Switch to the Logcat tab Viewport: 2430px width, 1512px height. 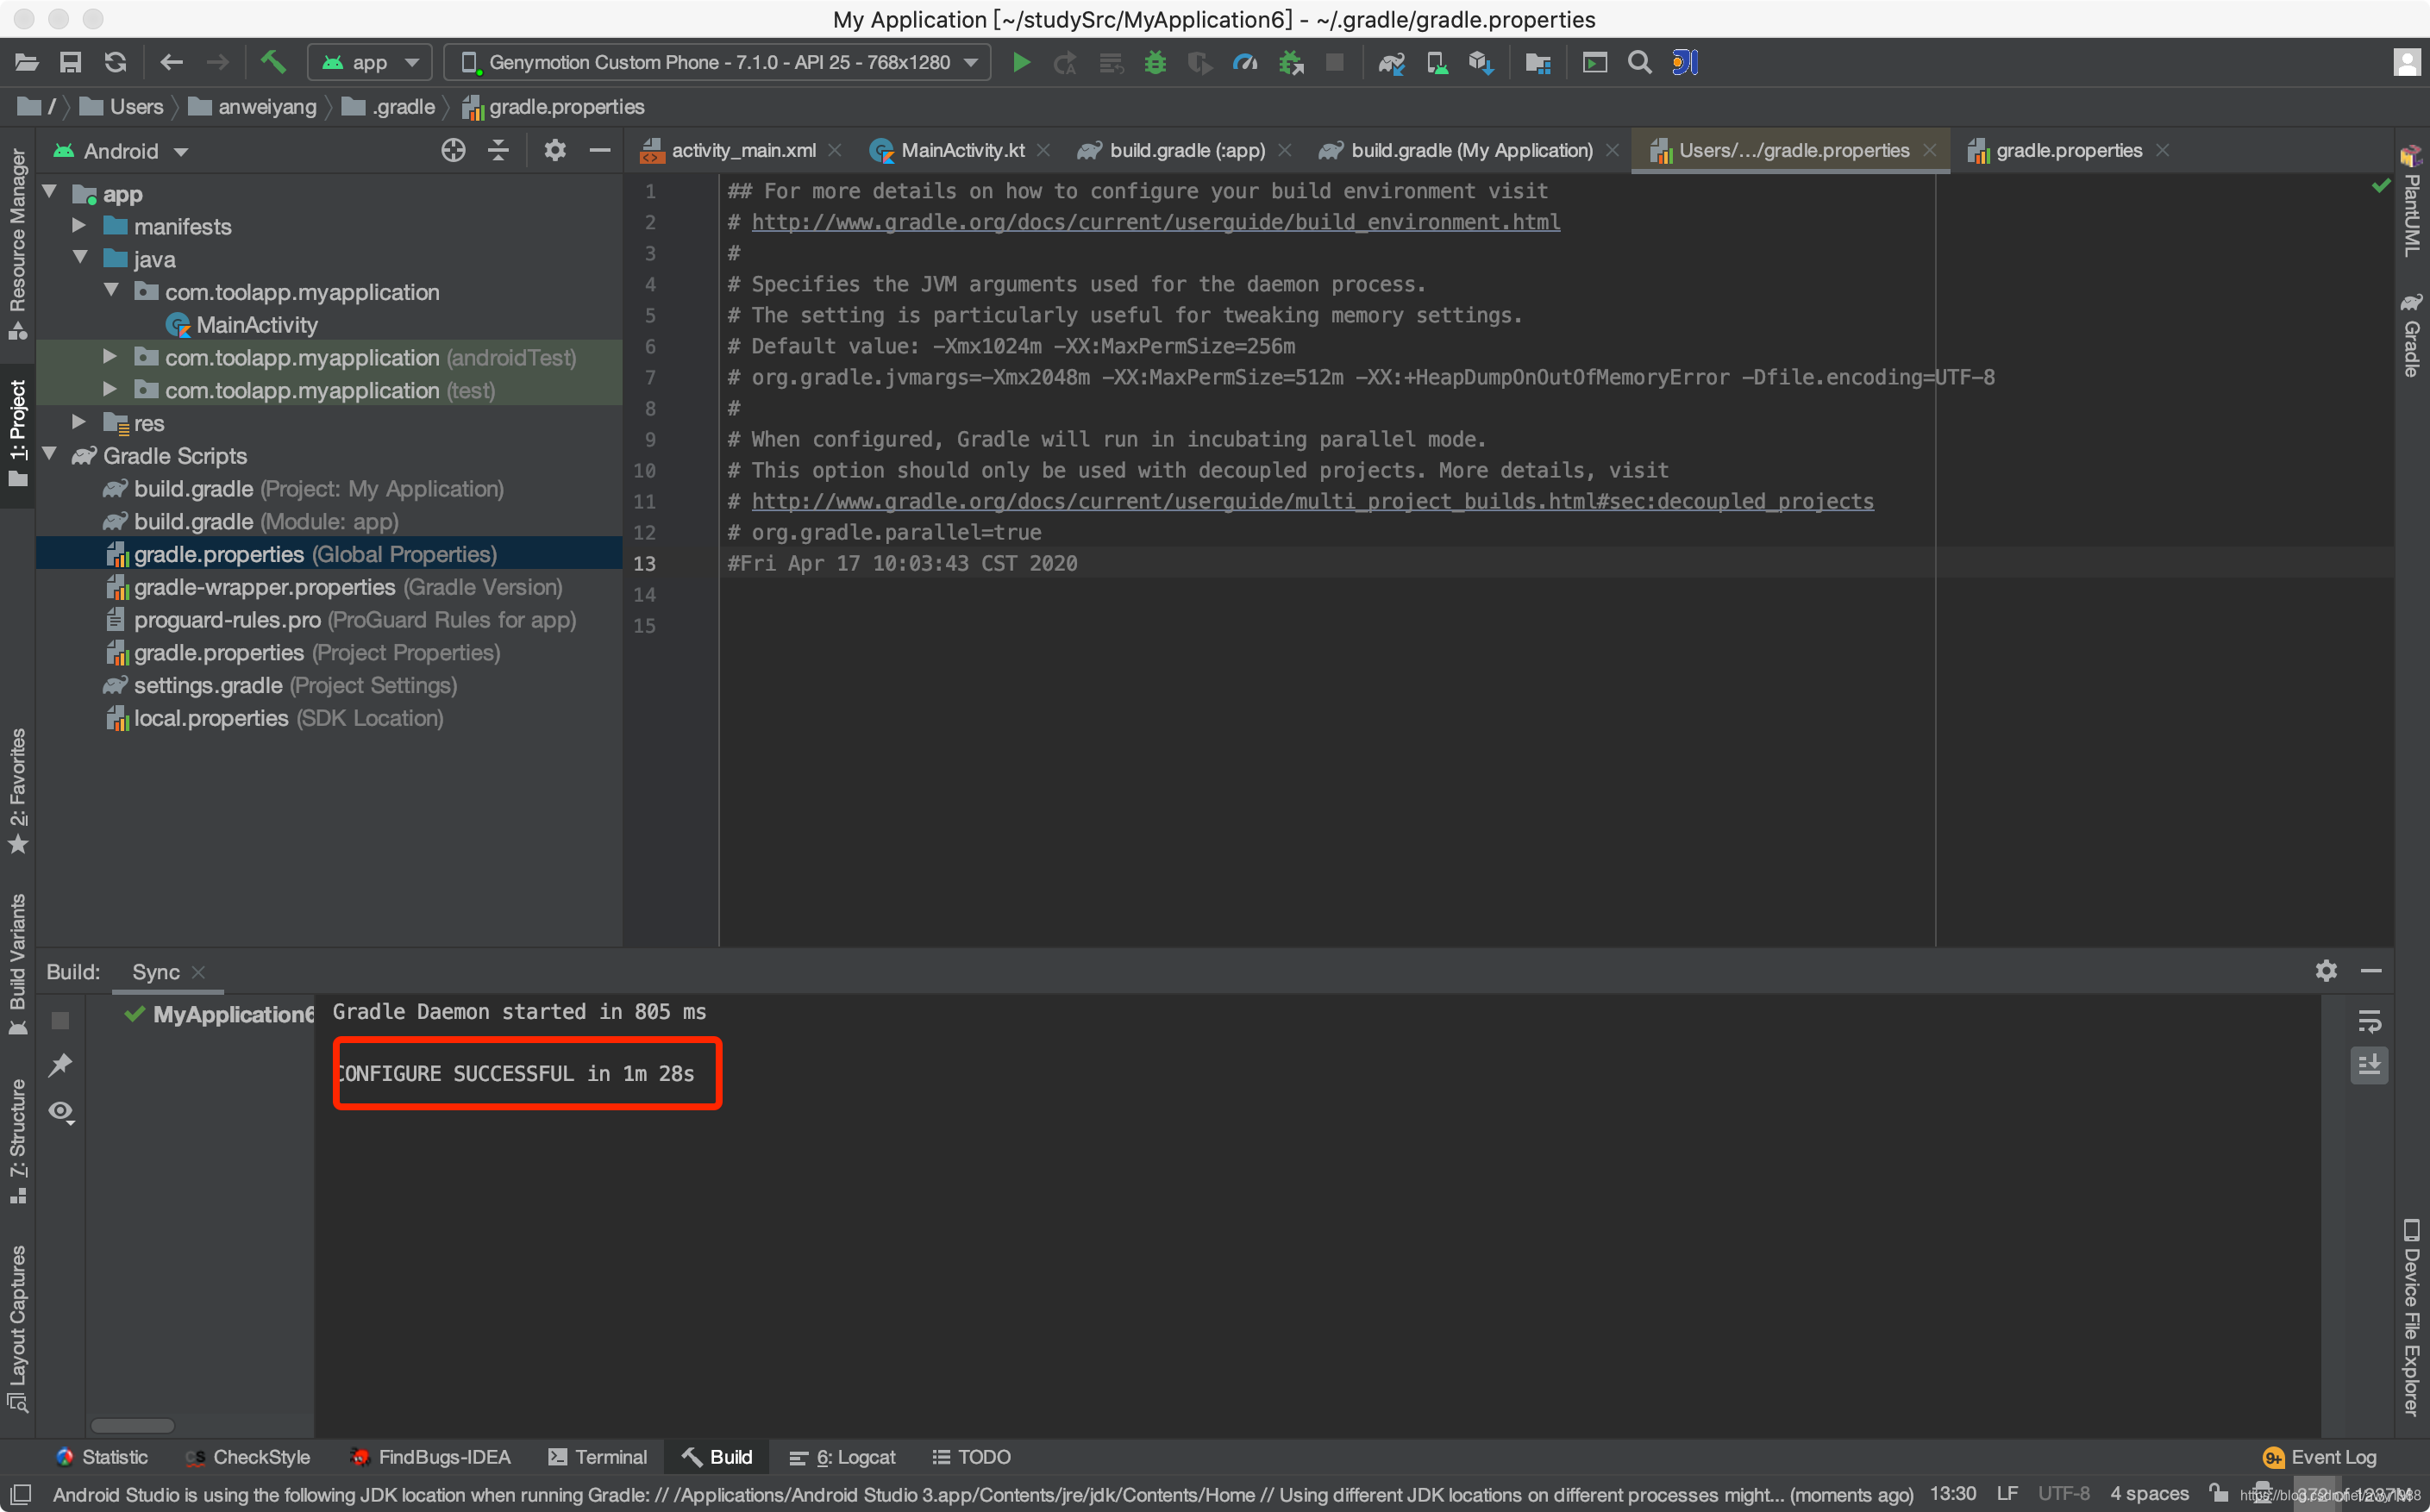point(855,1456)
